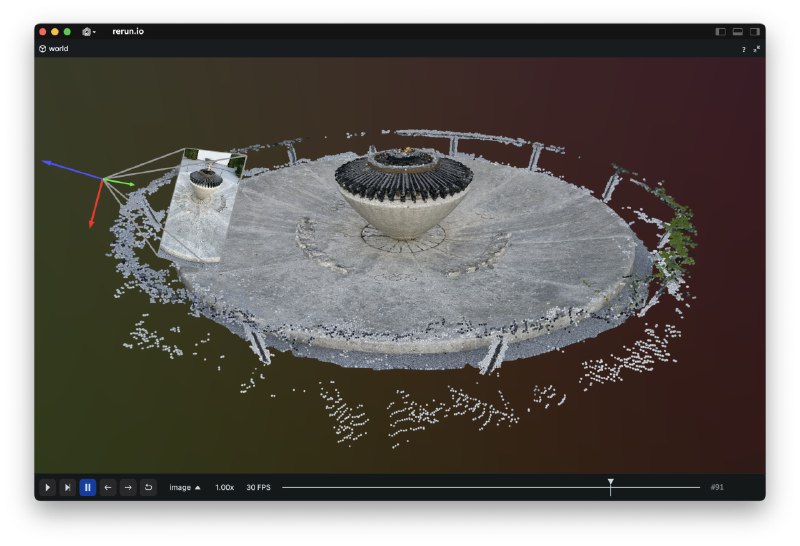Toggle the left blueprint panel
Viewport: 800px width, 546px height.
(720, 32)
